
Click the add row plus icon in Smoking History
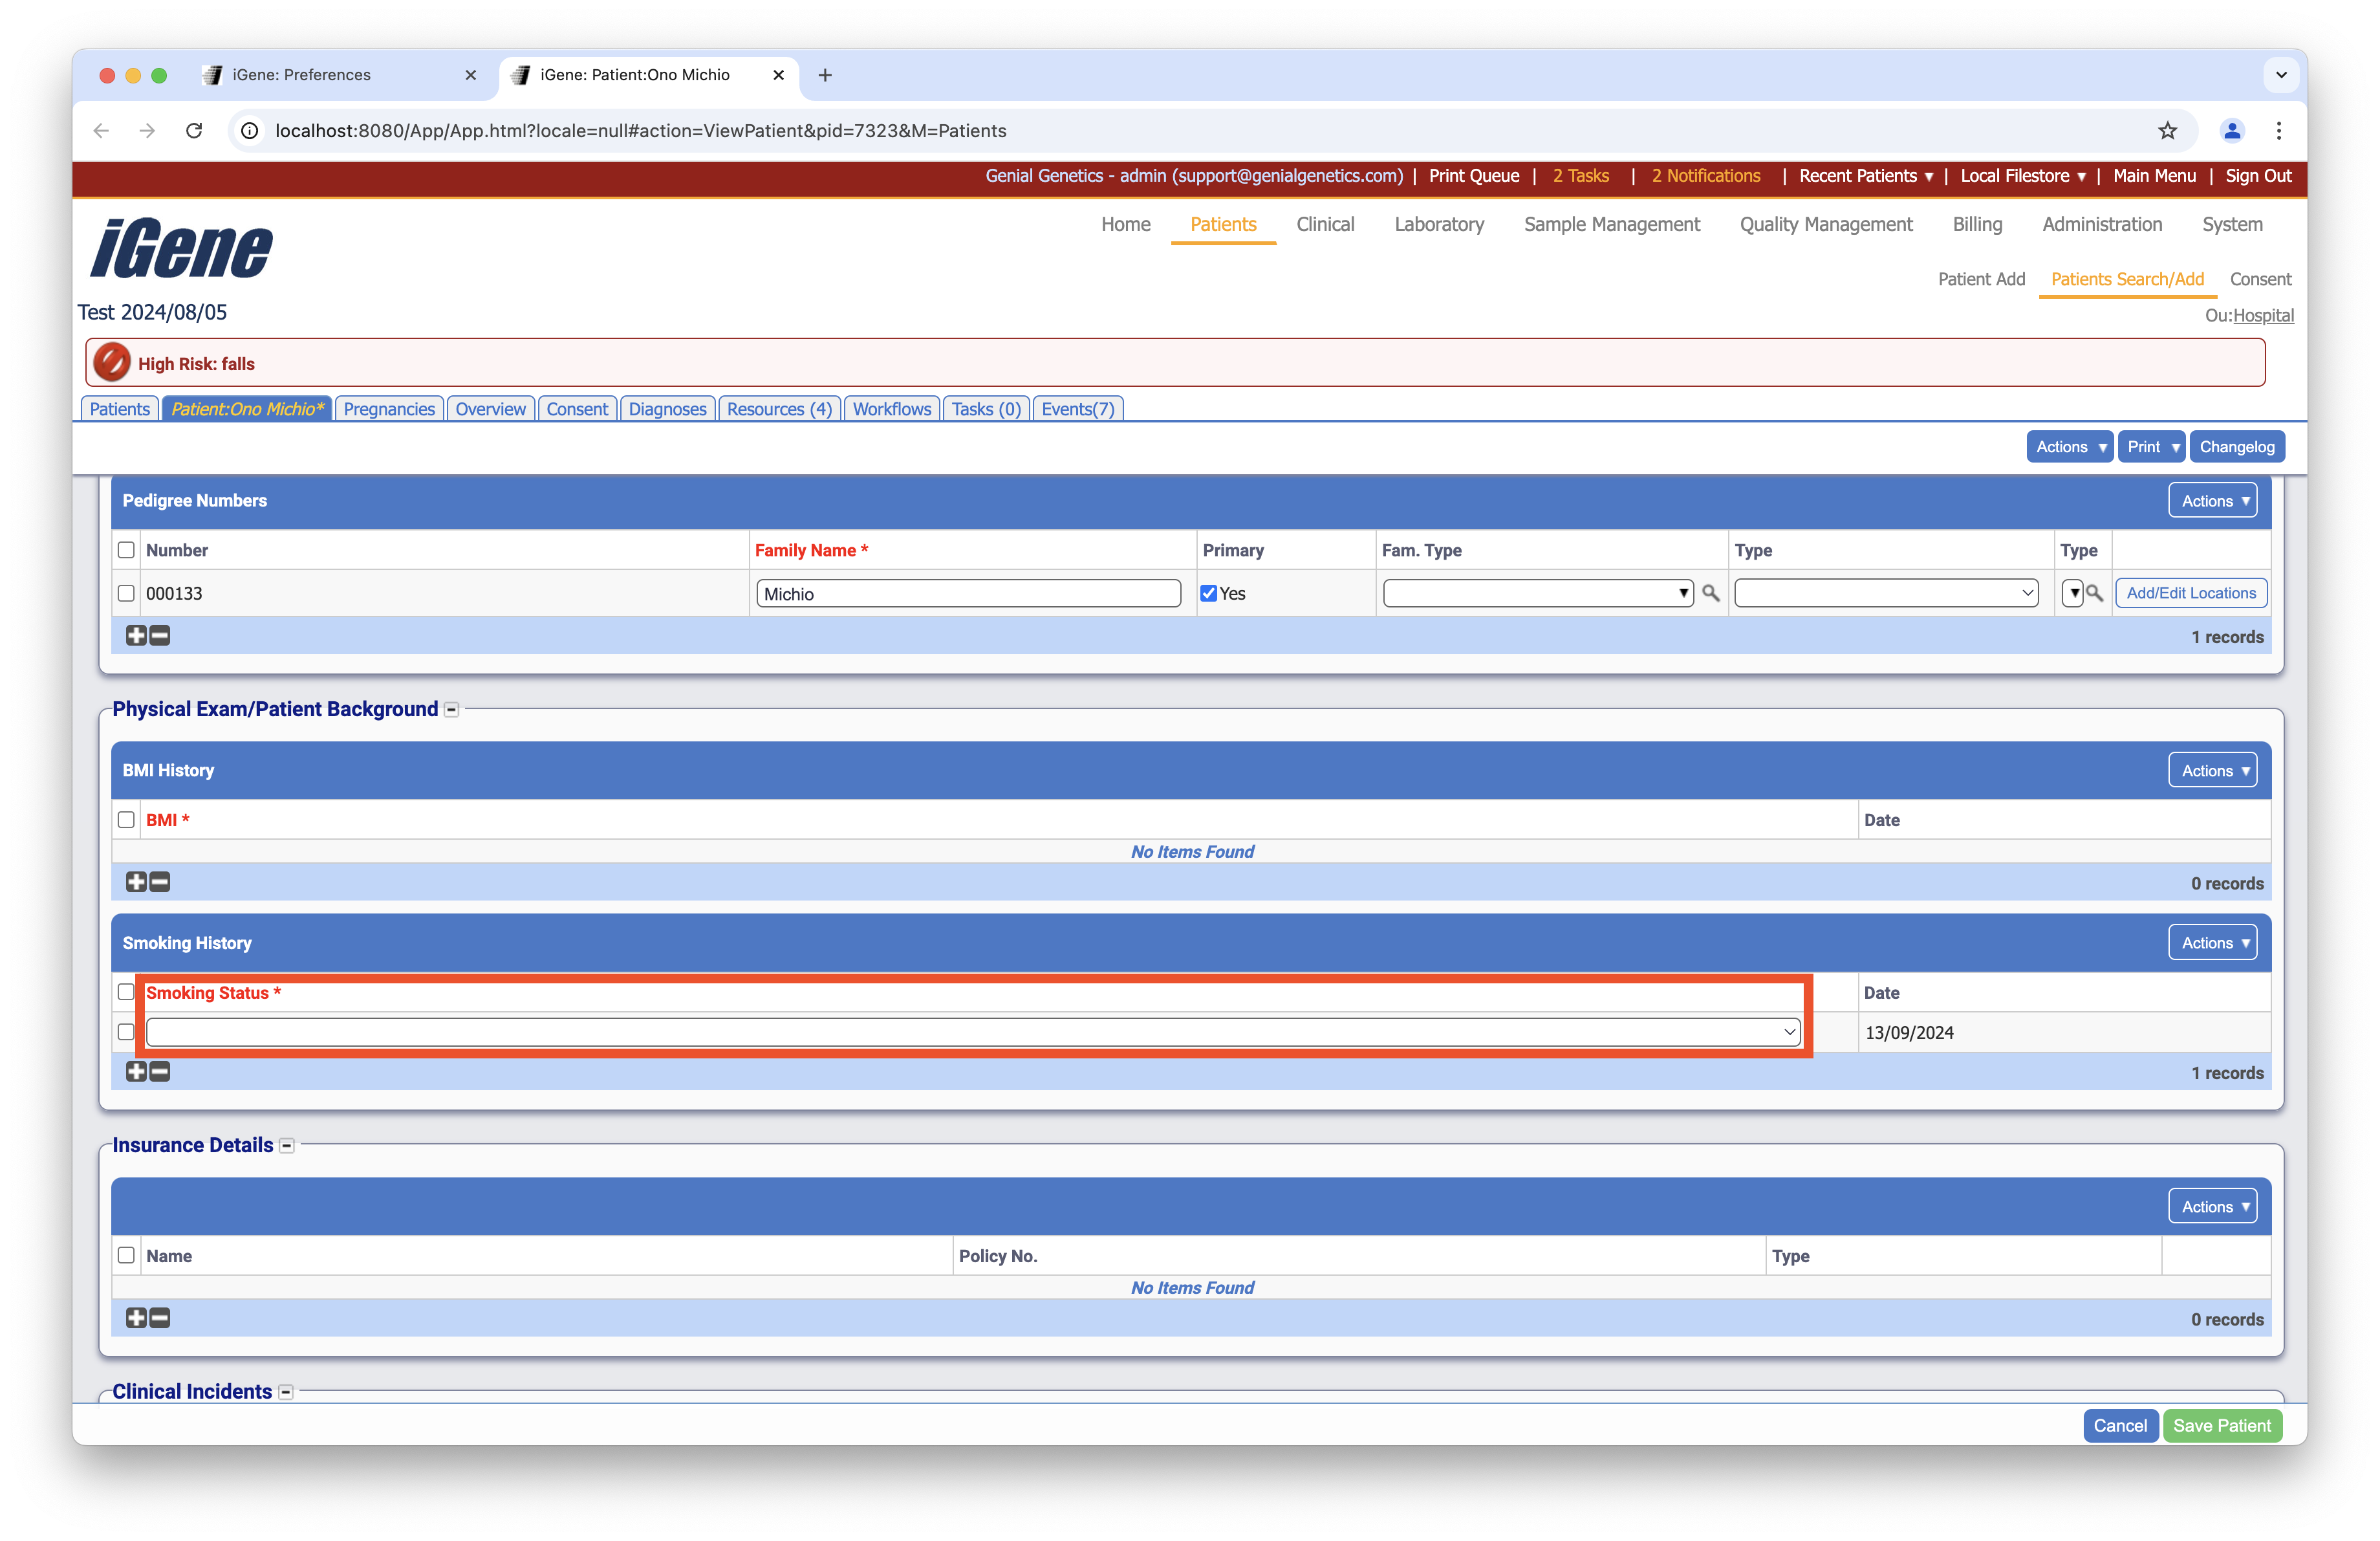136,1072
